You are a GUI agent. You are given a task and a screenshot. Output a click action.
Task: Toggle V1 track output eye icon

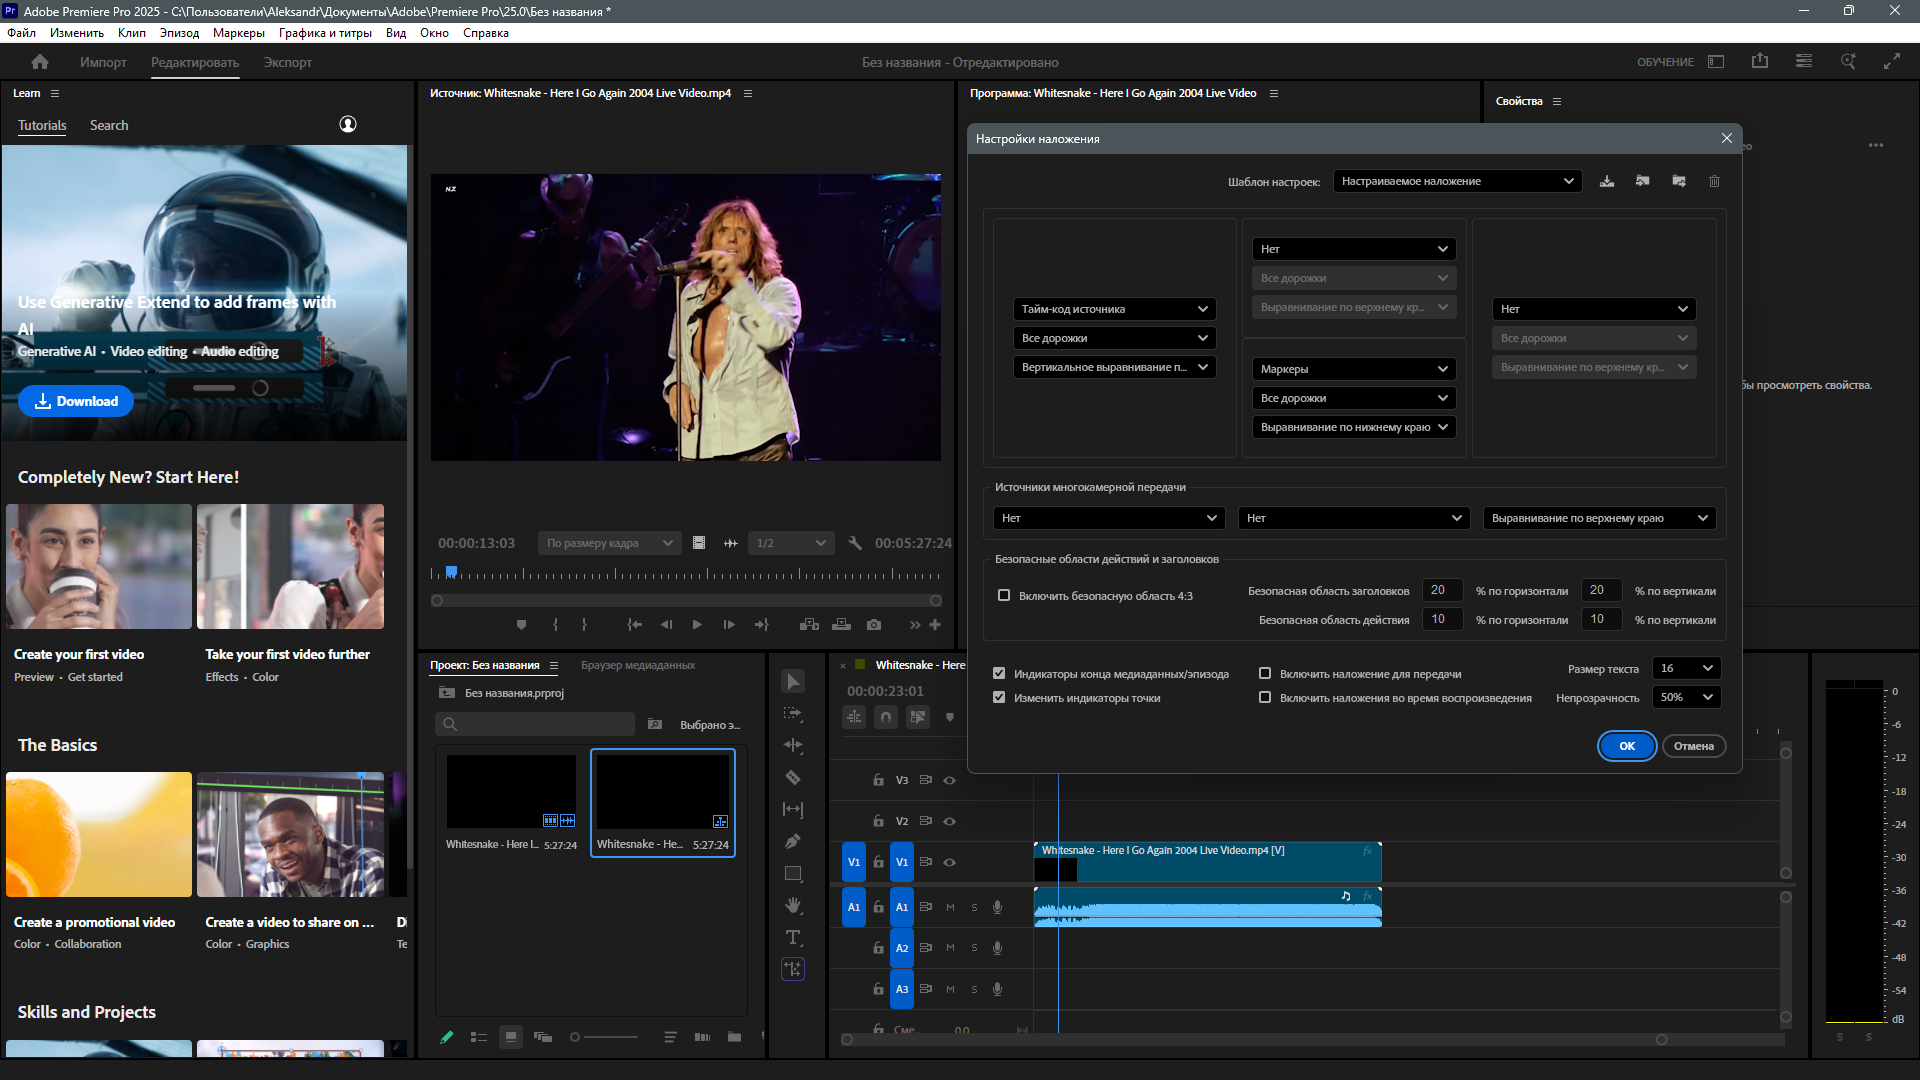950,863
